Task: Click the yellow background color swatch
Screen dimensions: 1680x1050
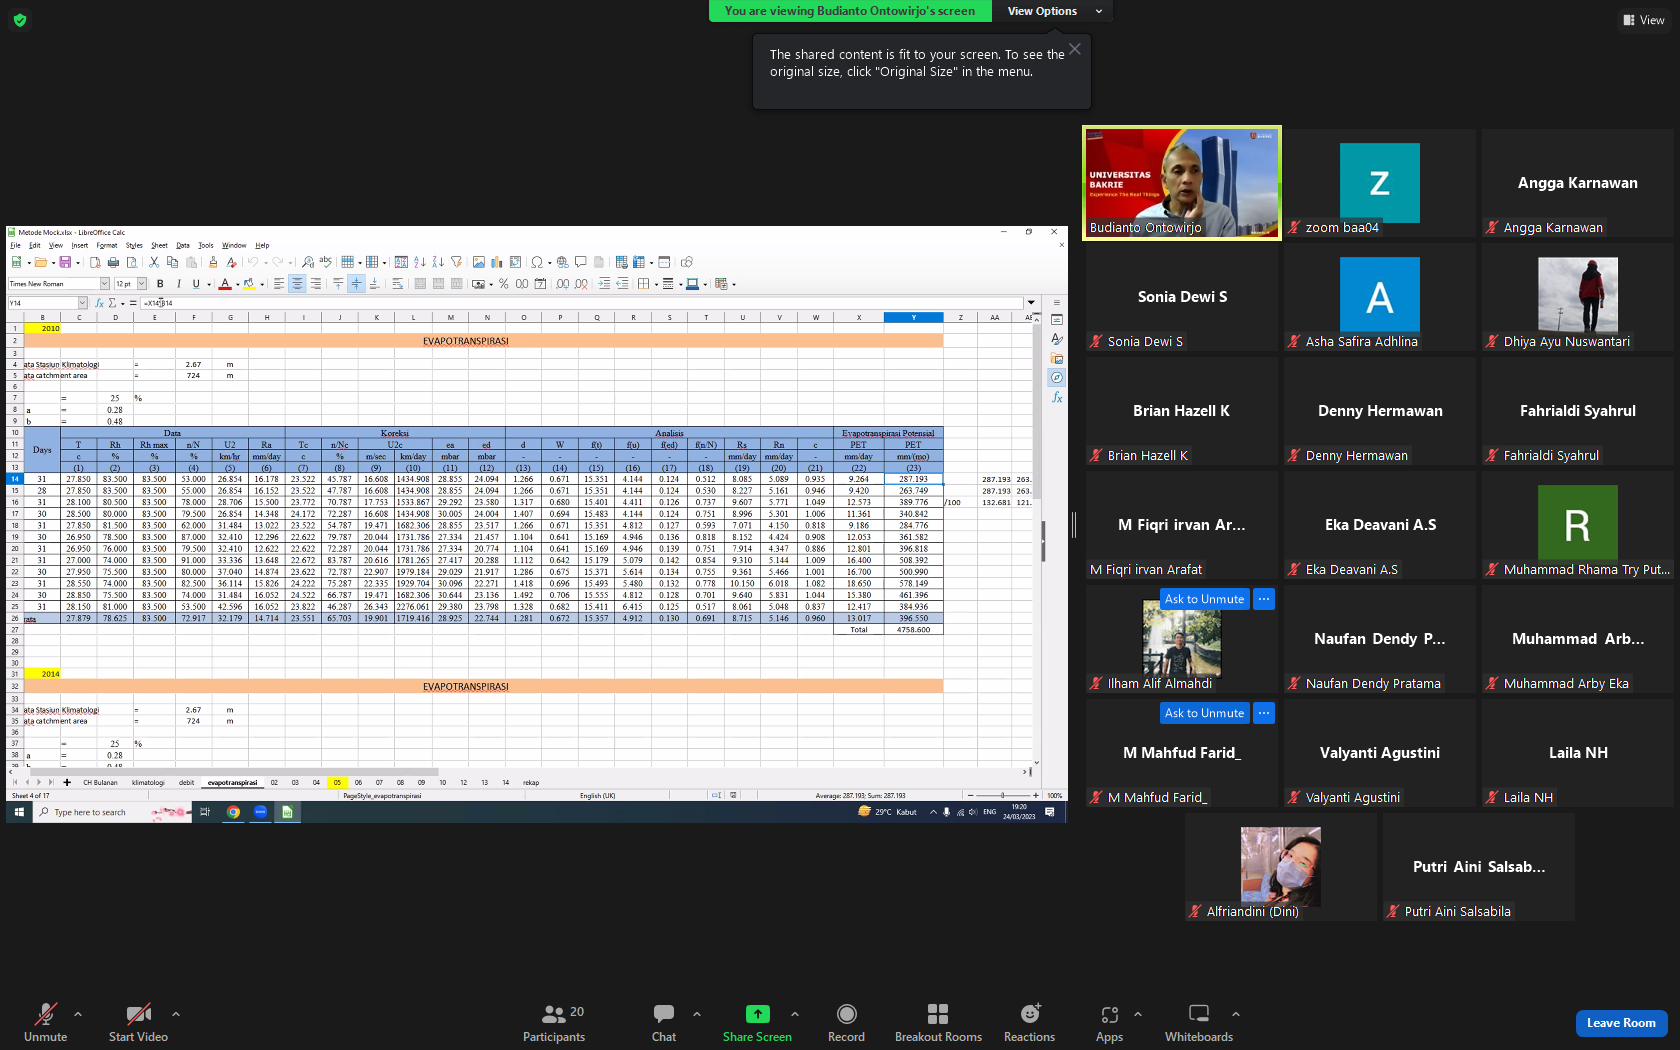Action: (x=249, y=284)
